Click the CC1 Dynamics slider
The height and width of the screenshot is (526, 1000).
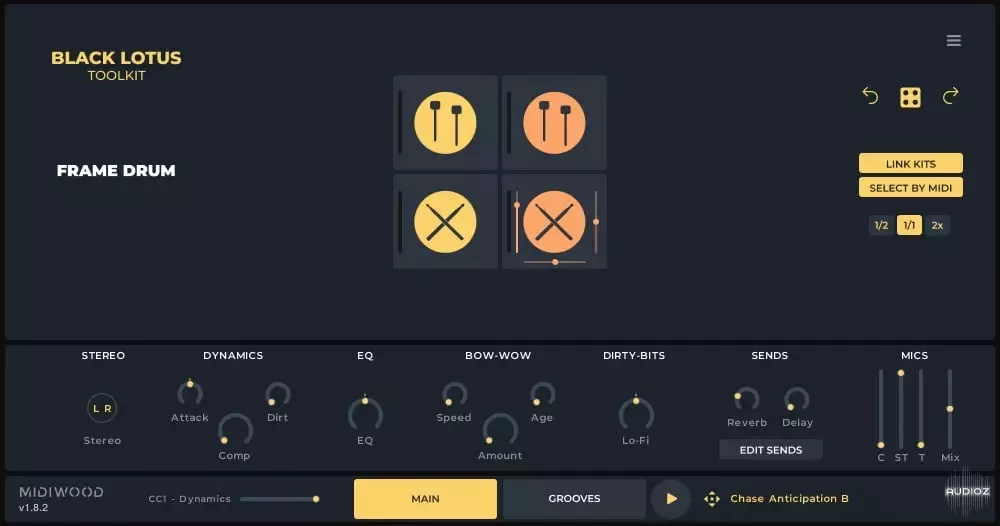pyautogui.click(x=278, y=498)
